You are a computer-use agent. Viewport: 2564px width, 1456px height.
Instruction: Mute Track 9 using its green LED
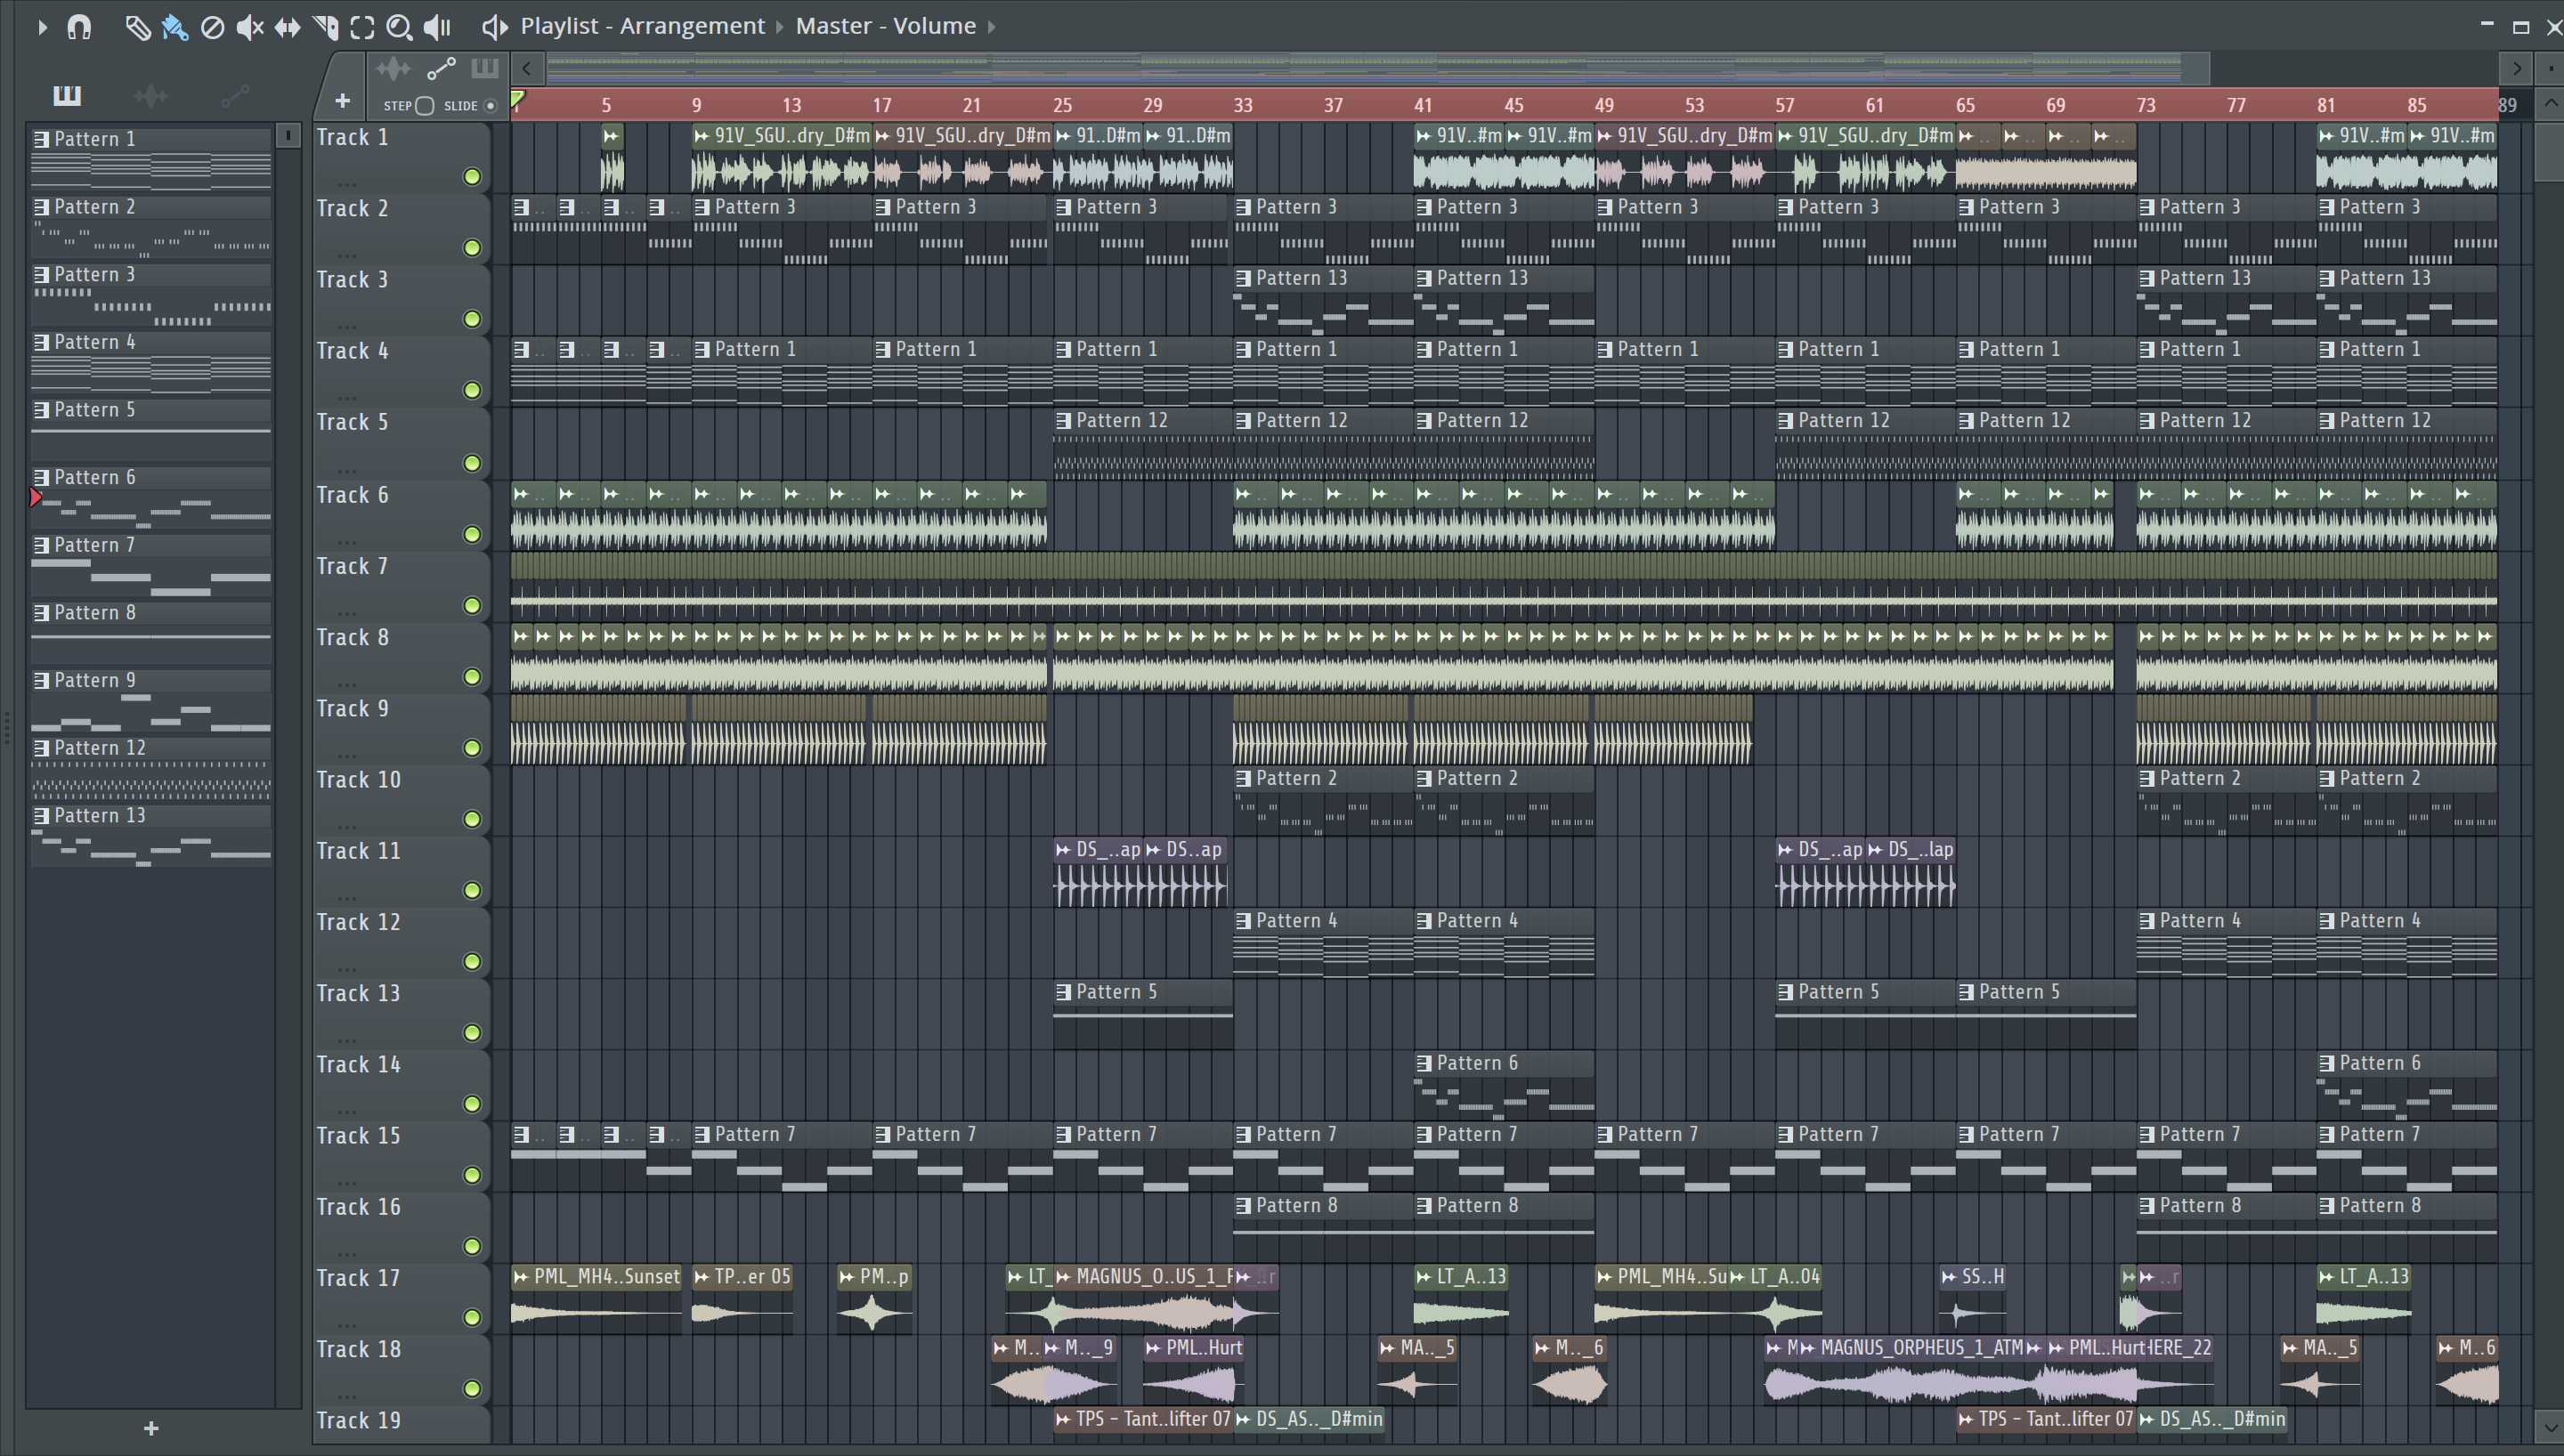(472, 748)
